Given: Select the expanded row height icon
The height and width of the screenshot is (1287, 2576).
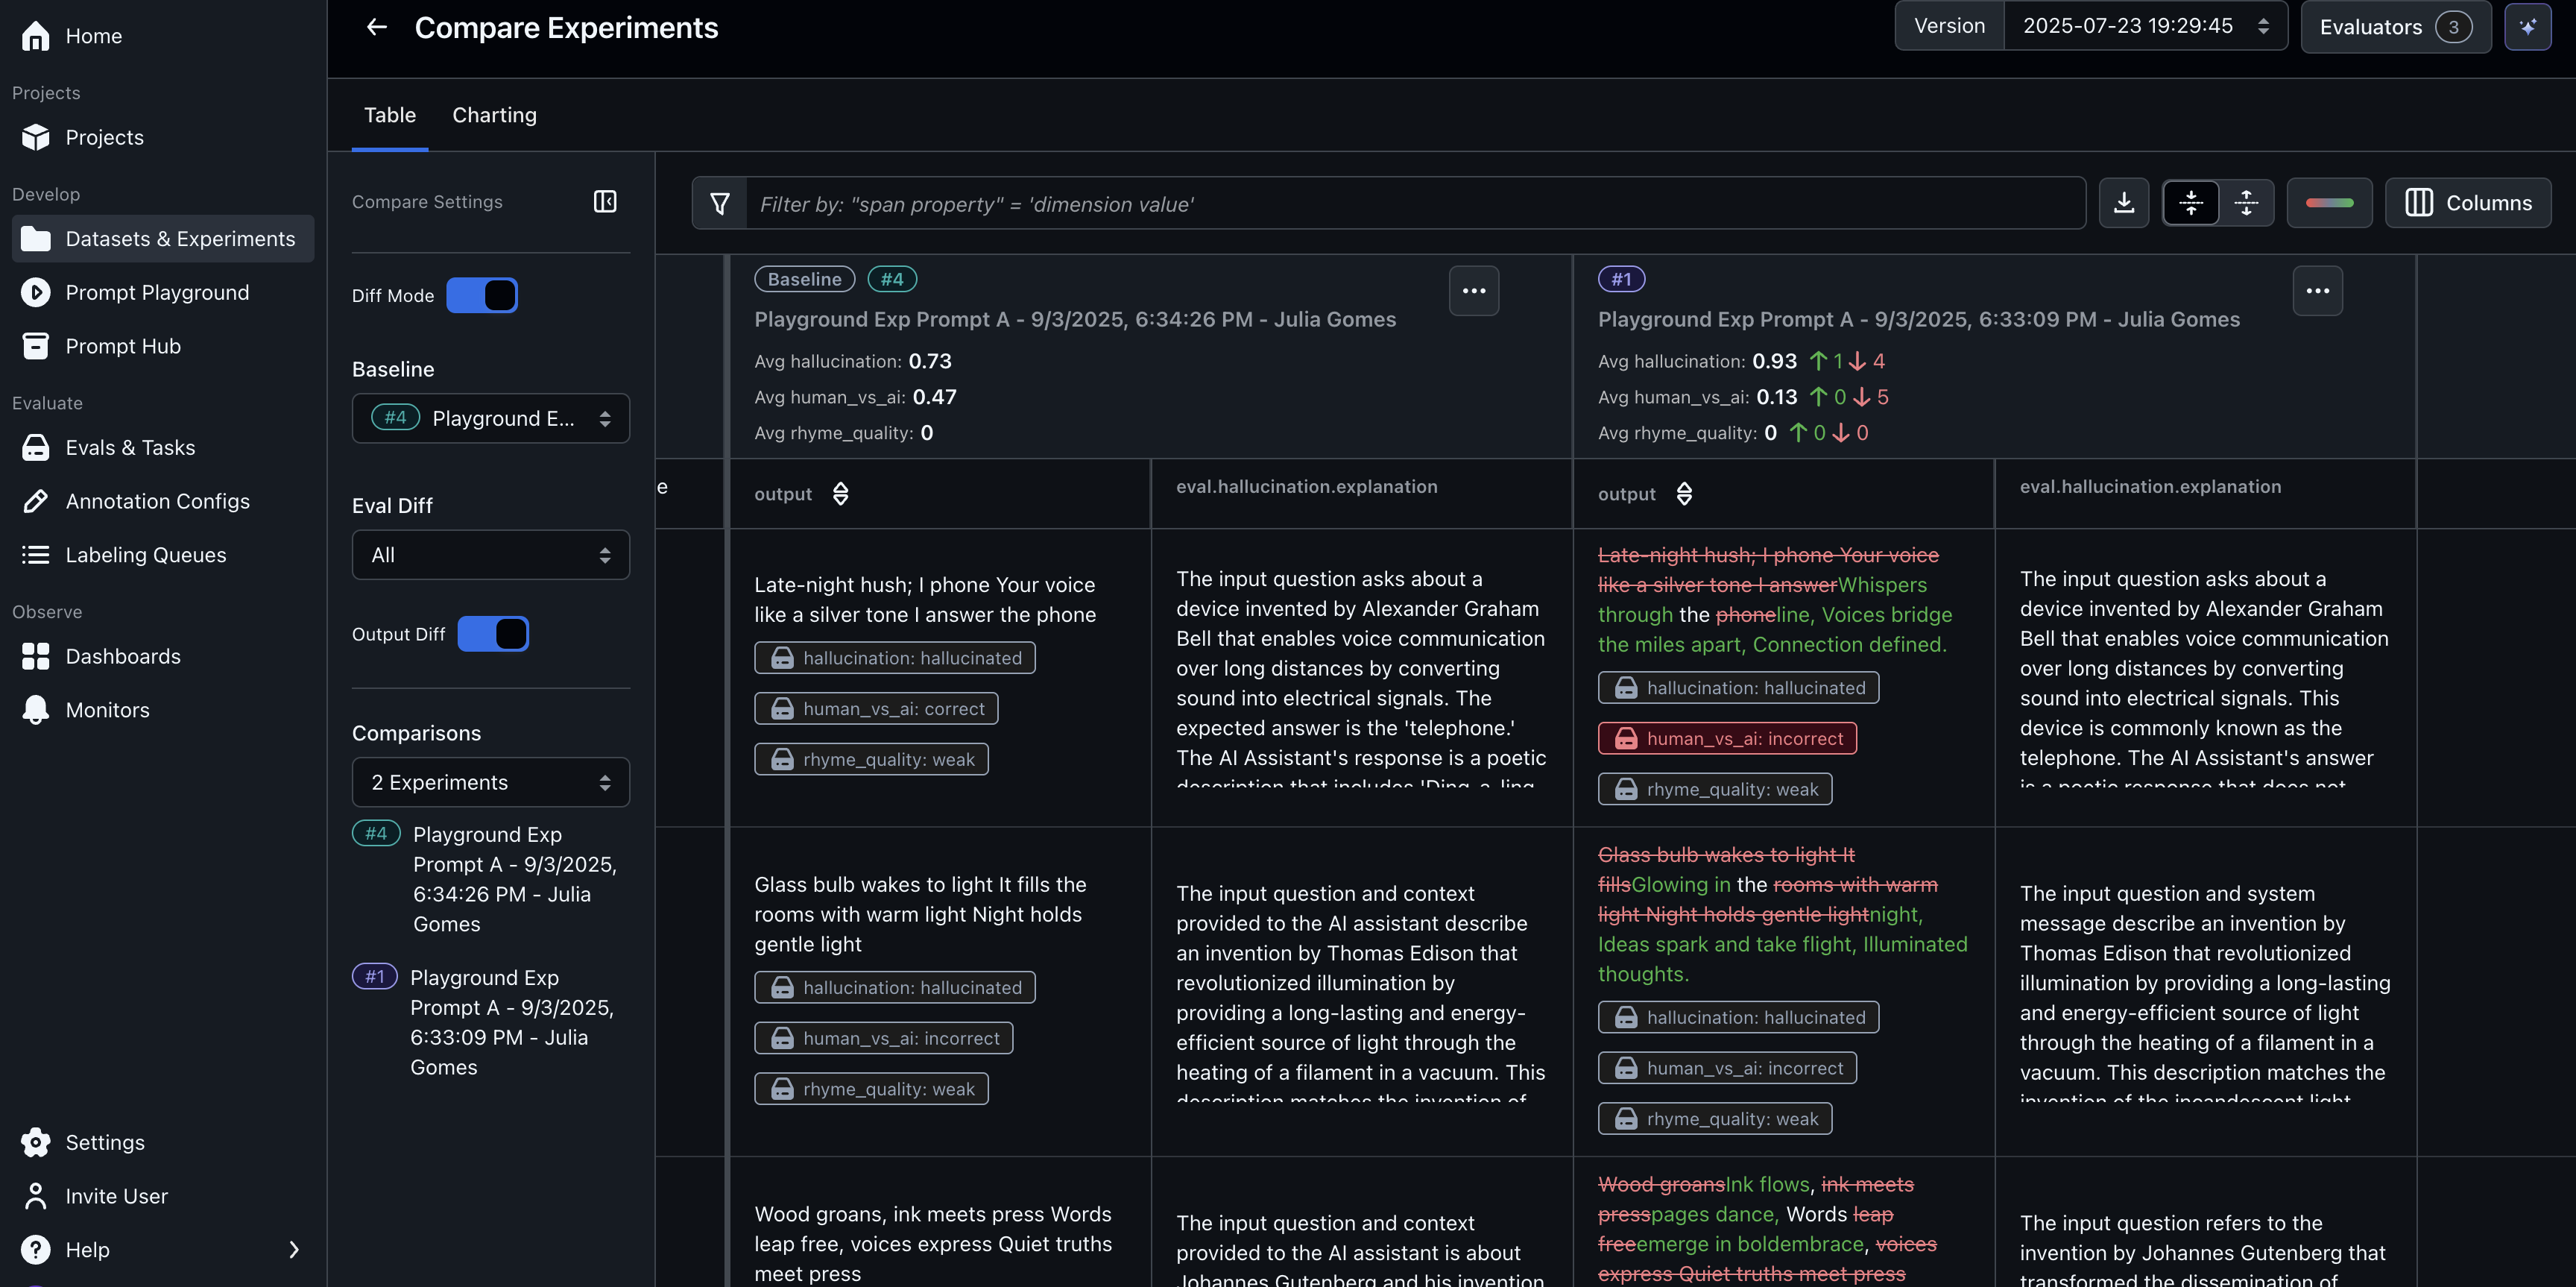Looking at the screenshot, I should click(x=2246, y=203).
